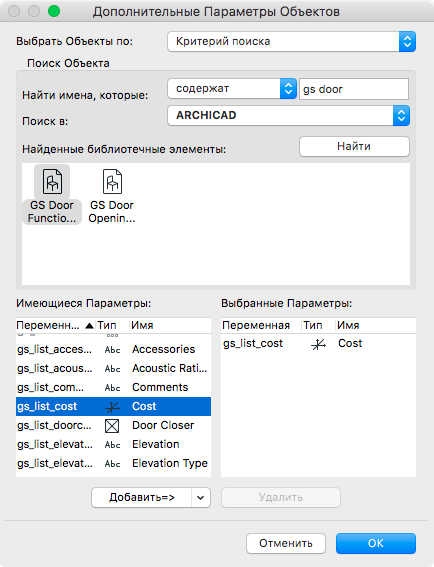Screen dimensions: 434x567
Task: Click the Имя column header in available parameters
Action: (170, 325)
